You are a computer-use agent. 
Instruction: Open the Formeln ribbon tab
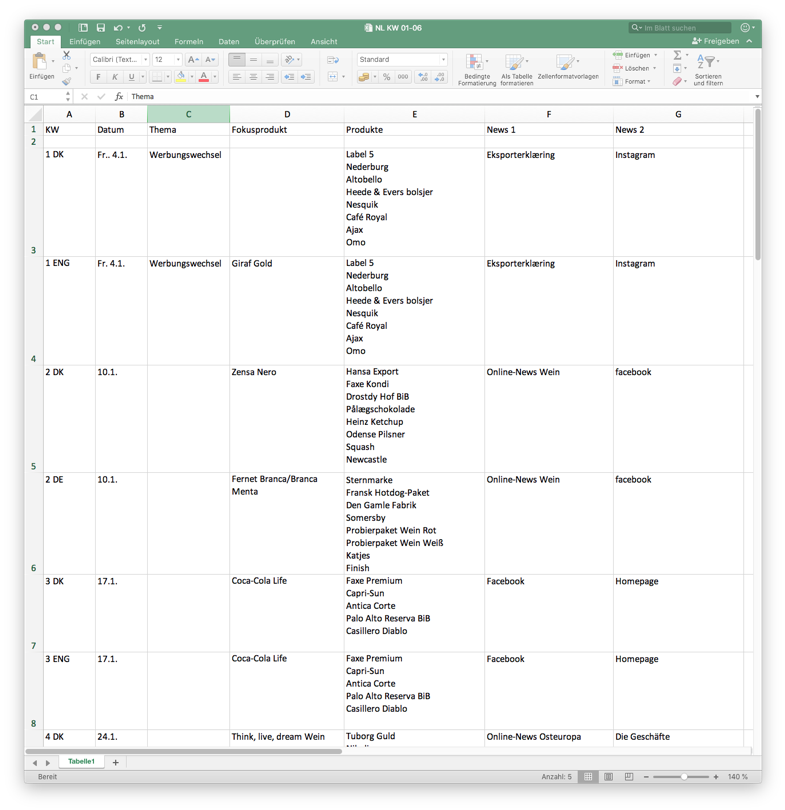[188, 42]
